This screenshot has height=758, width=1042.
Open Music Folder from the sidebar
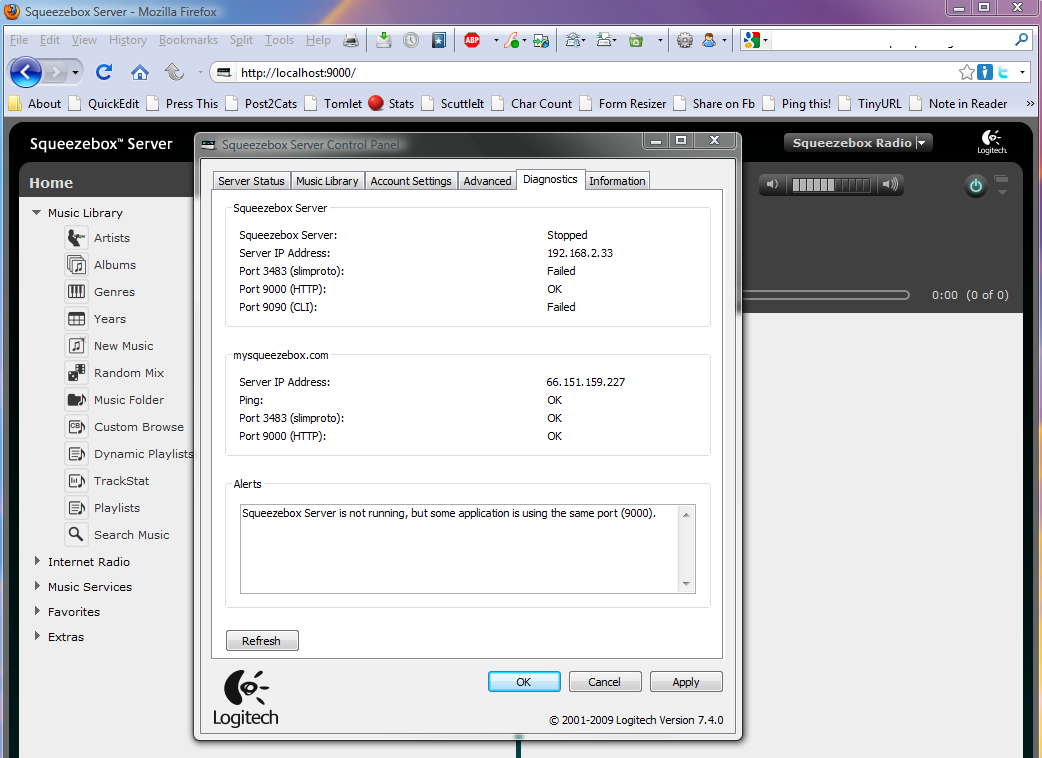point(76,400)
